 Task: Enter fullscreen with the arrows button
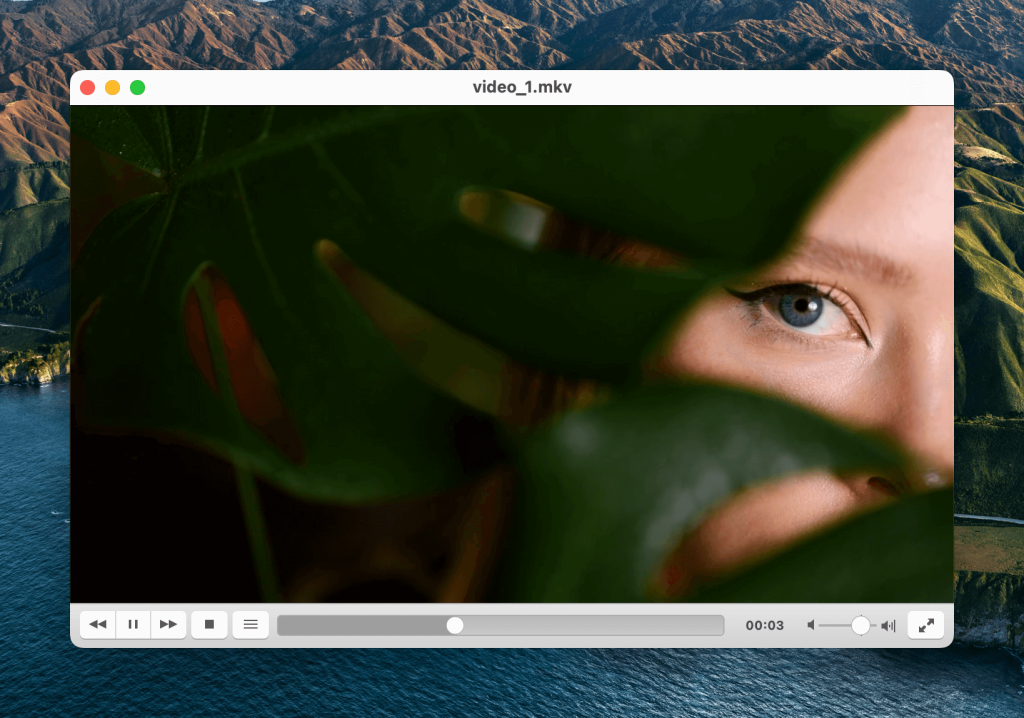(x=926, y=625)
